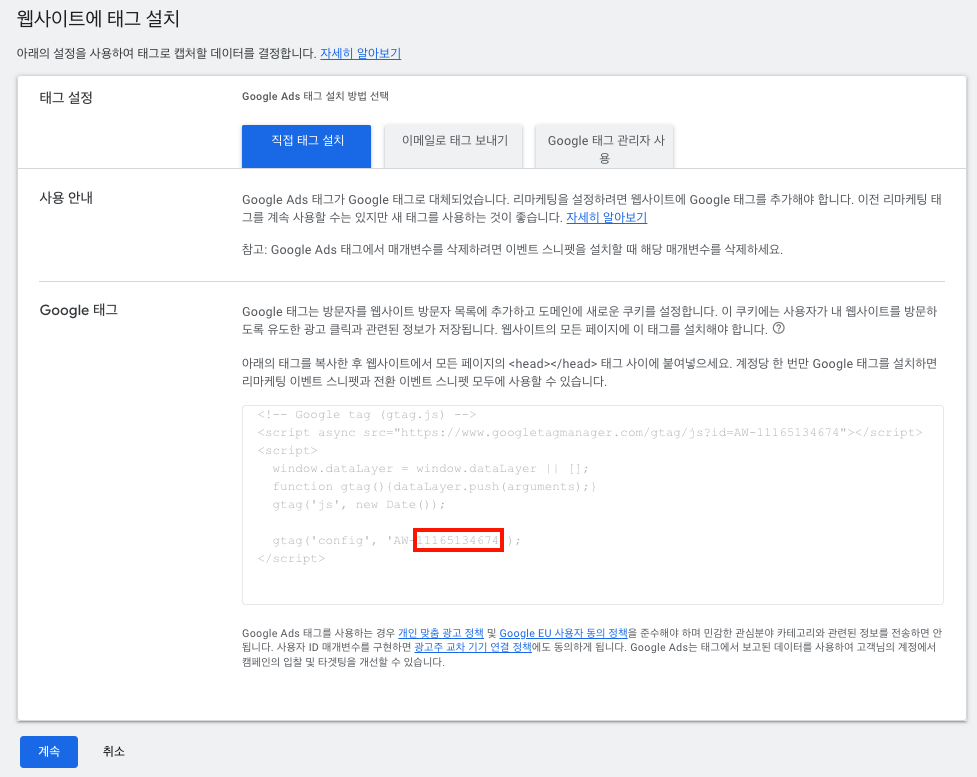Click Google Ads 태그 설치 방법 선택 text
The width and height of the screenshot is (977, 777).
click(315, 96)
